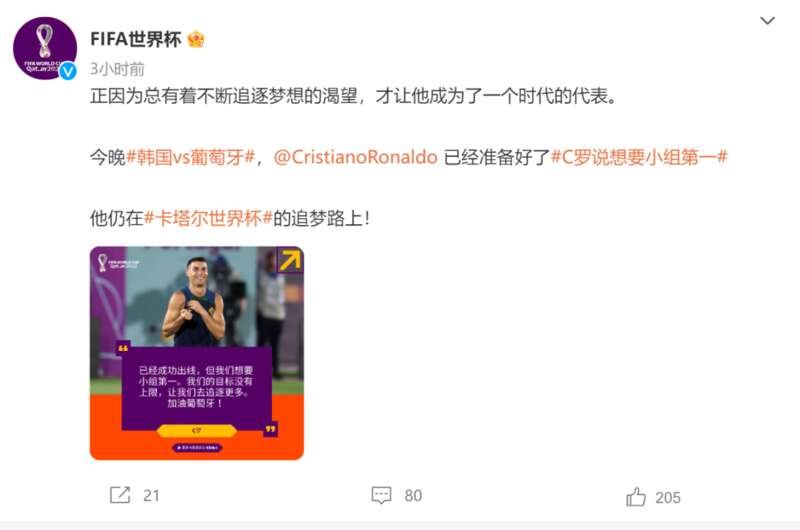The height and width of the screenshot is (530, 800).
Task: Open the #卡塔尔世界杯# hashtag link
Action: (209, 218)
